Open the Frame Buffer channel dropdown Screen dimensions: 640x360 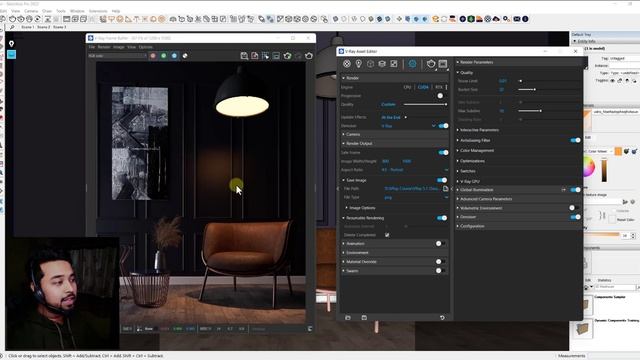coord(117,56)
